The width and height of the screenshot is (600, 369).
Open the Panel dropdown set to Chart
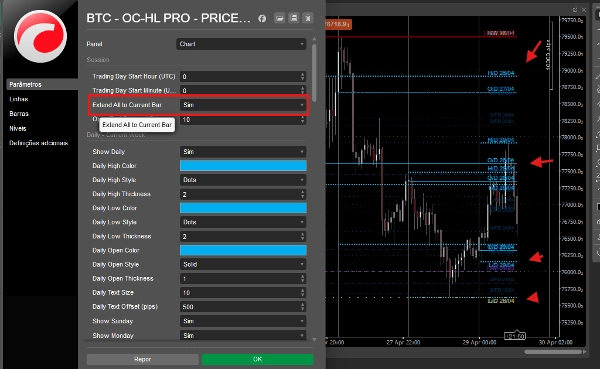pos(241,44)
